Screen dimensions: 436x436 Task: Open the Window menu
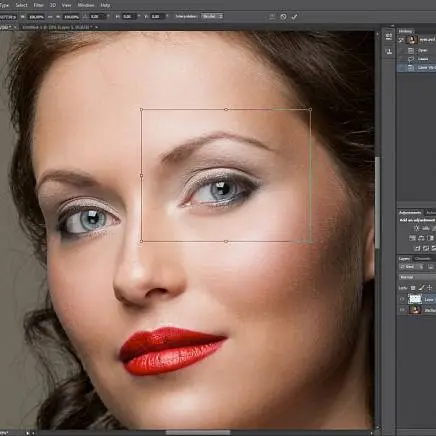[x=86, y=5]
